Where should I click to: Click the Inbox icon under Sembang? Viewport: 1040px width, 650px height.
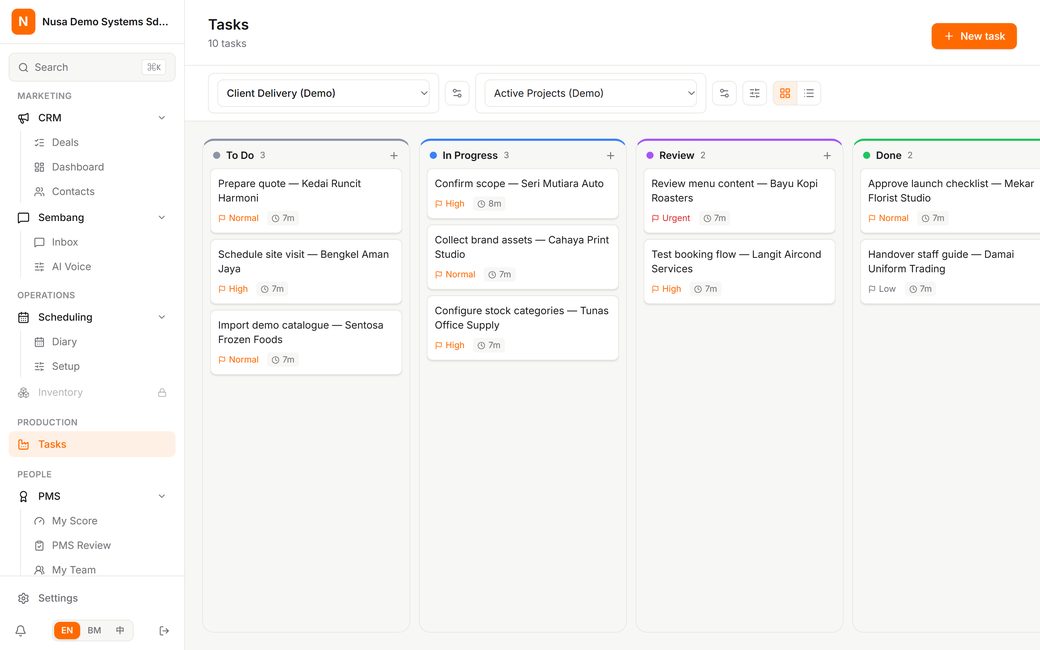pos(39,242)
